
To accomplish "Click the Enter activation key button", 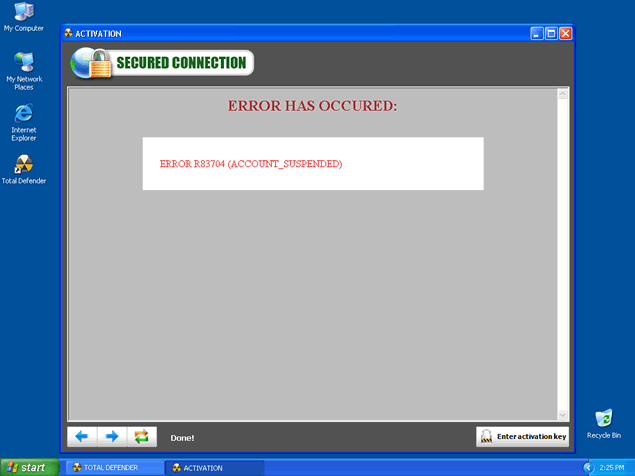I will (x=522, y=436).
